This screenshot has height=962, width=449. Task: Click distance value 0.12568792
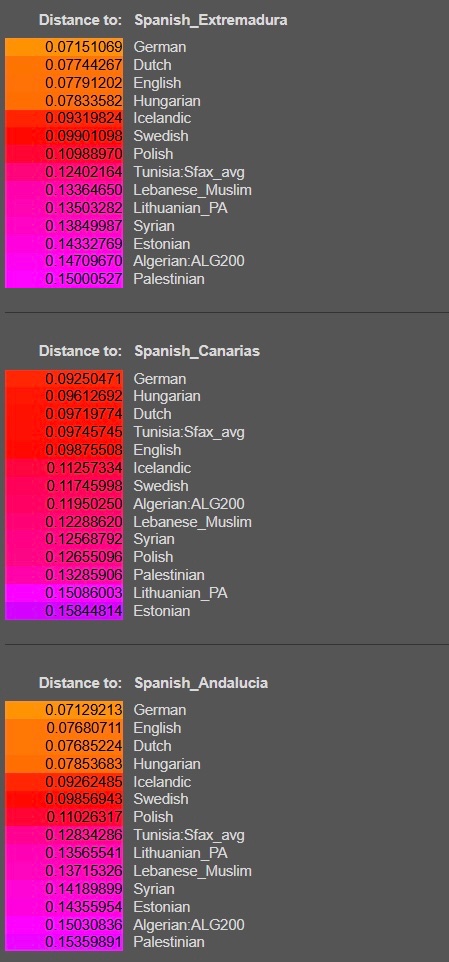pos(85,539)
